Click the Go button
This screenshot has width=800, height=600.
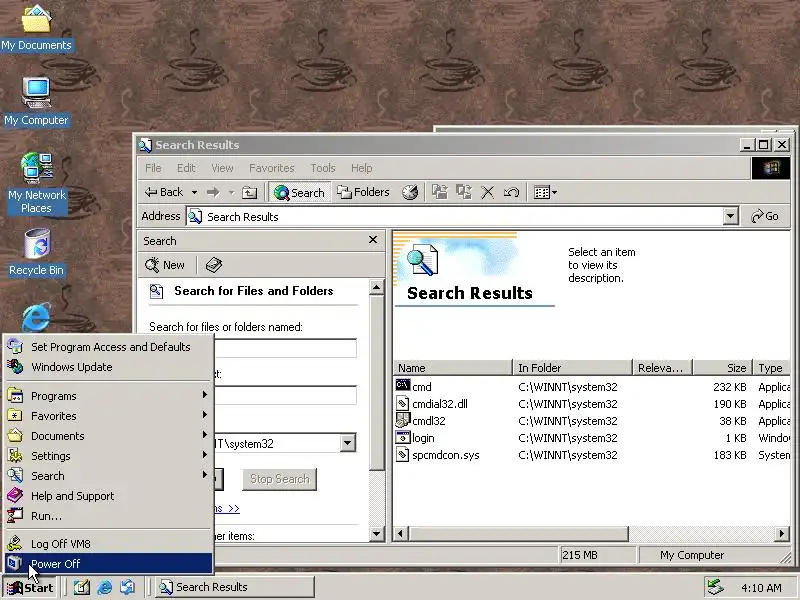(x=765, y=216)
